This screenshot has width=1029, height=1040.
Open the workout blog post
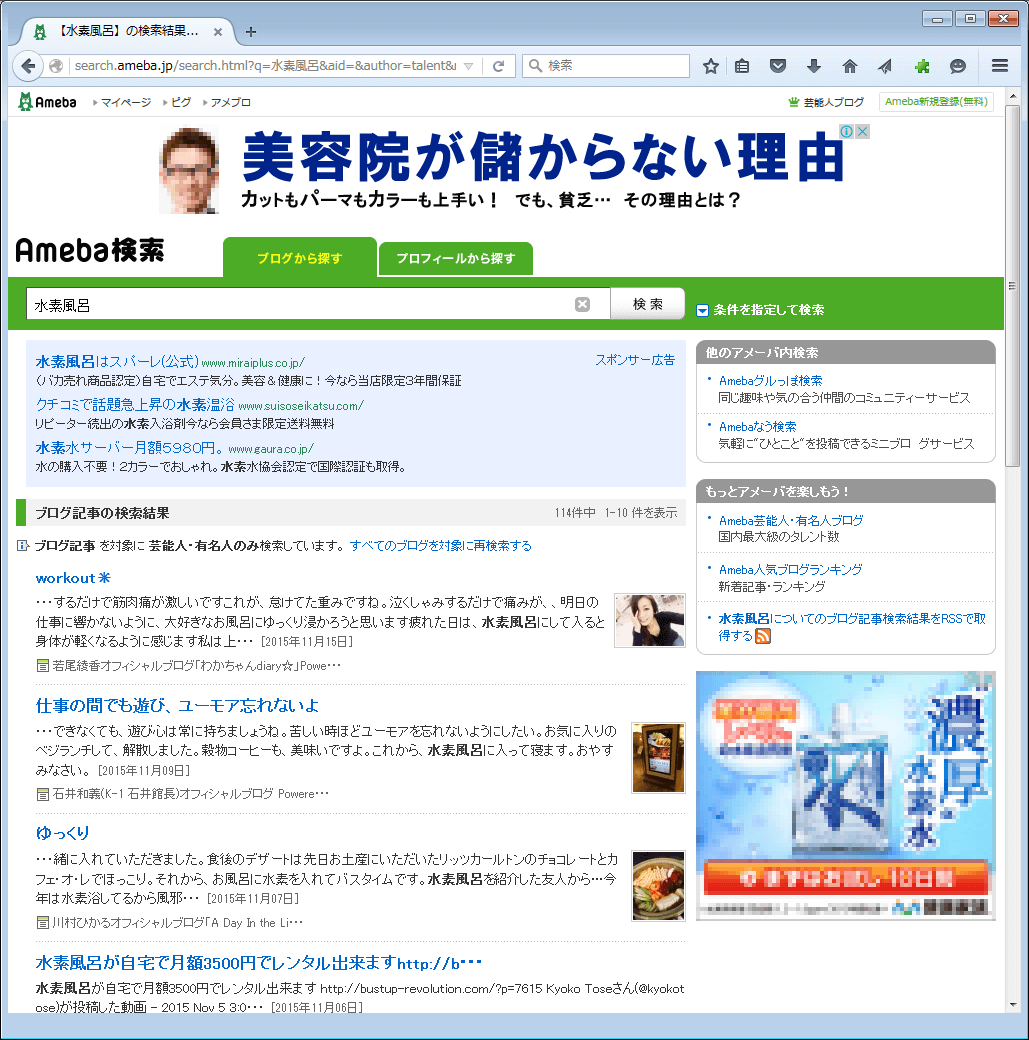click(73, 578)
